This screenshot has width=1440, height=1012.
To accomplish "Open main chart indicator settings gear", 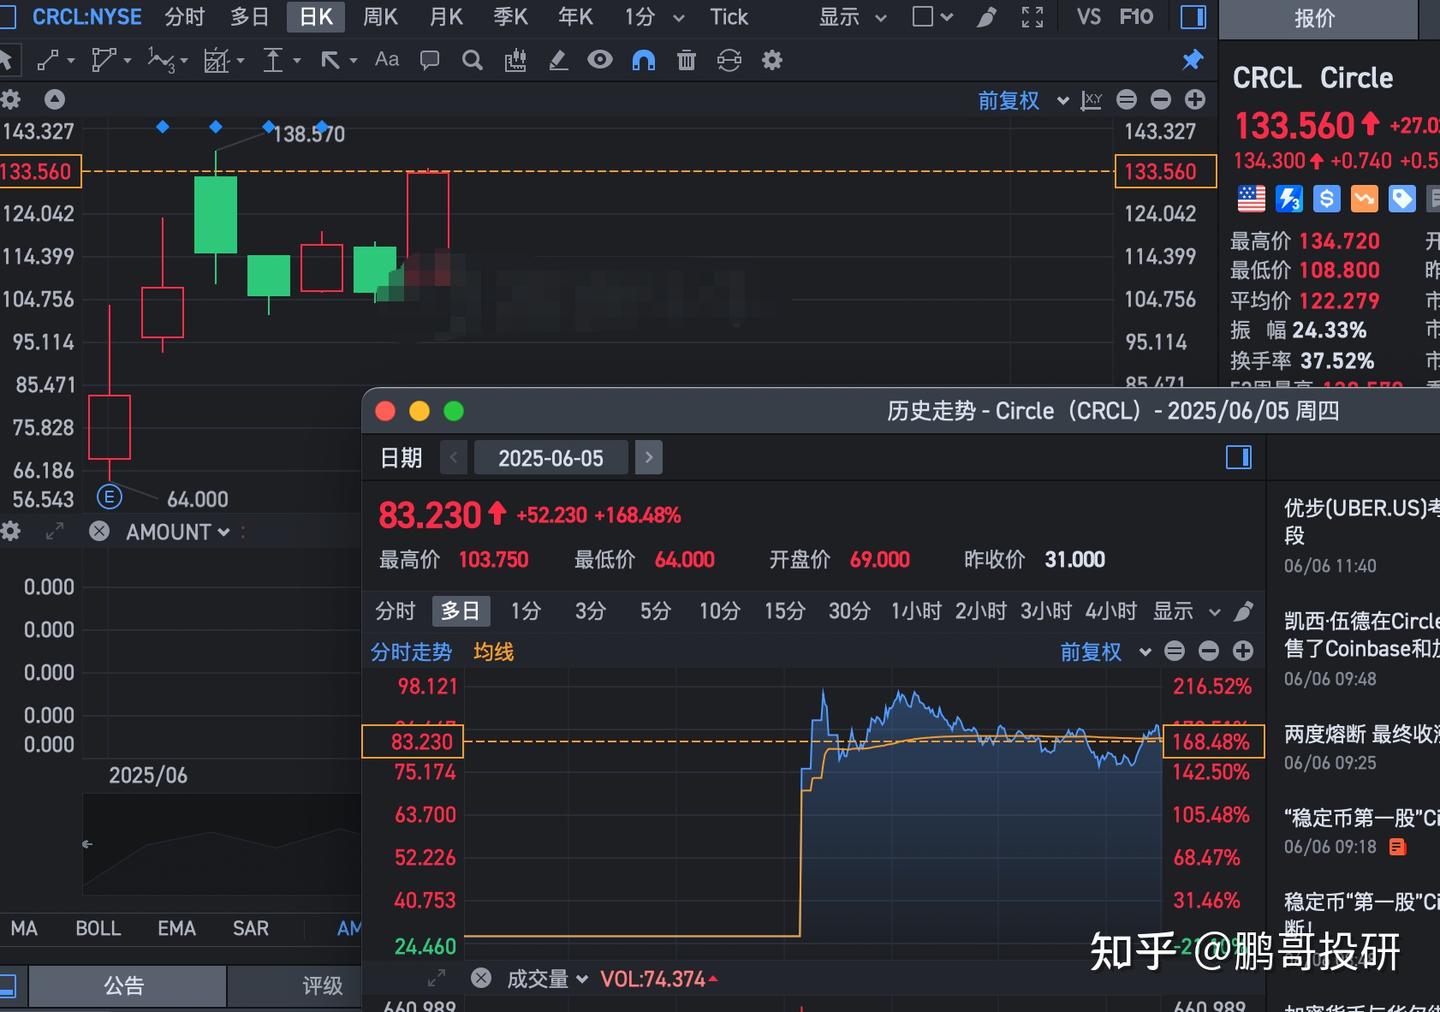I will click(10, 99).
